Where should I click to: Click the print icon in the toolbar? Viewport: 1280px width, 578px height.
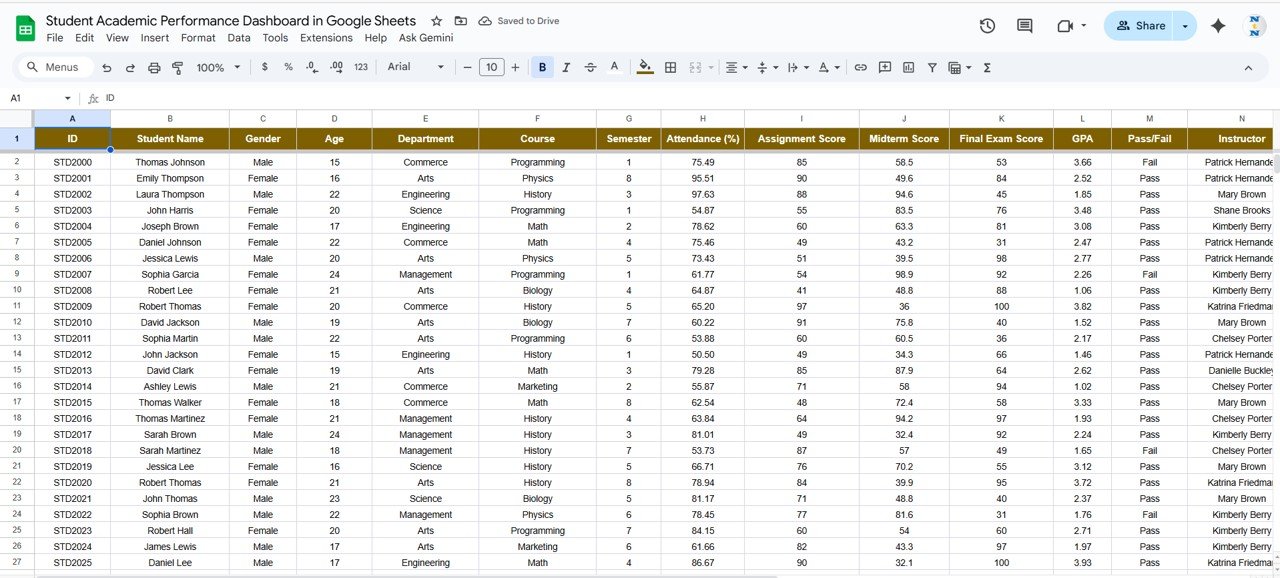point(154,67)
